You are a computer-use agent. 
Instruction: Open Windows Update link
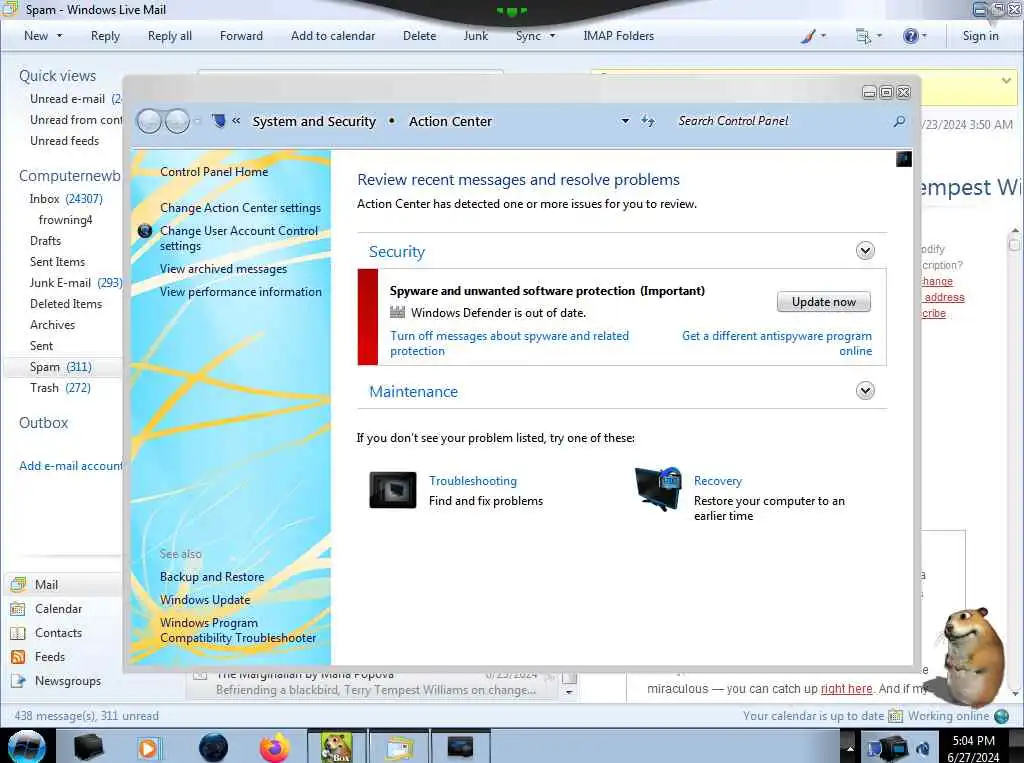click(x=205, y=600)
